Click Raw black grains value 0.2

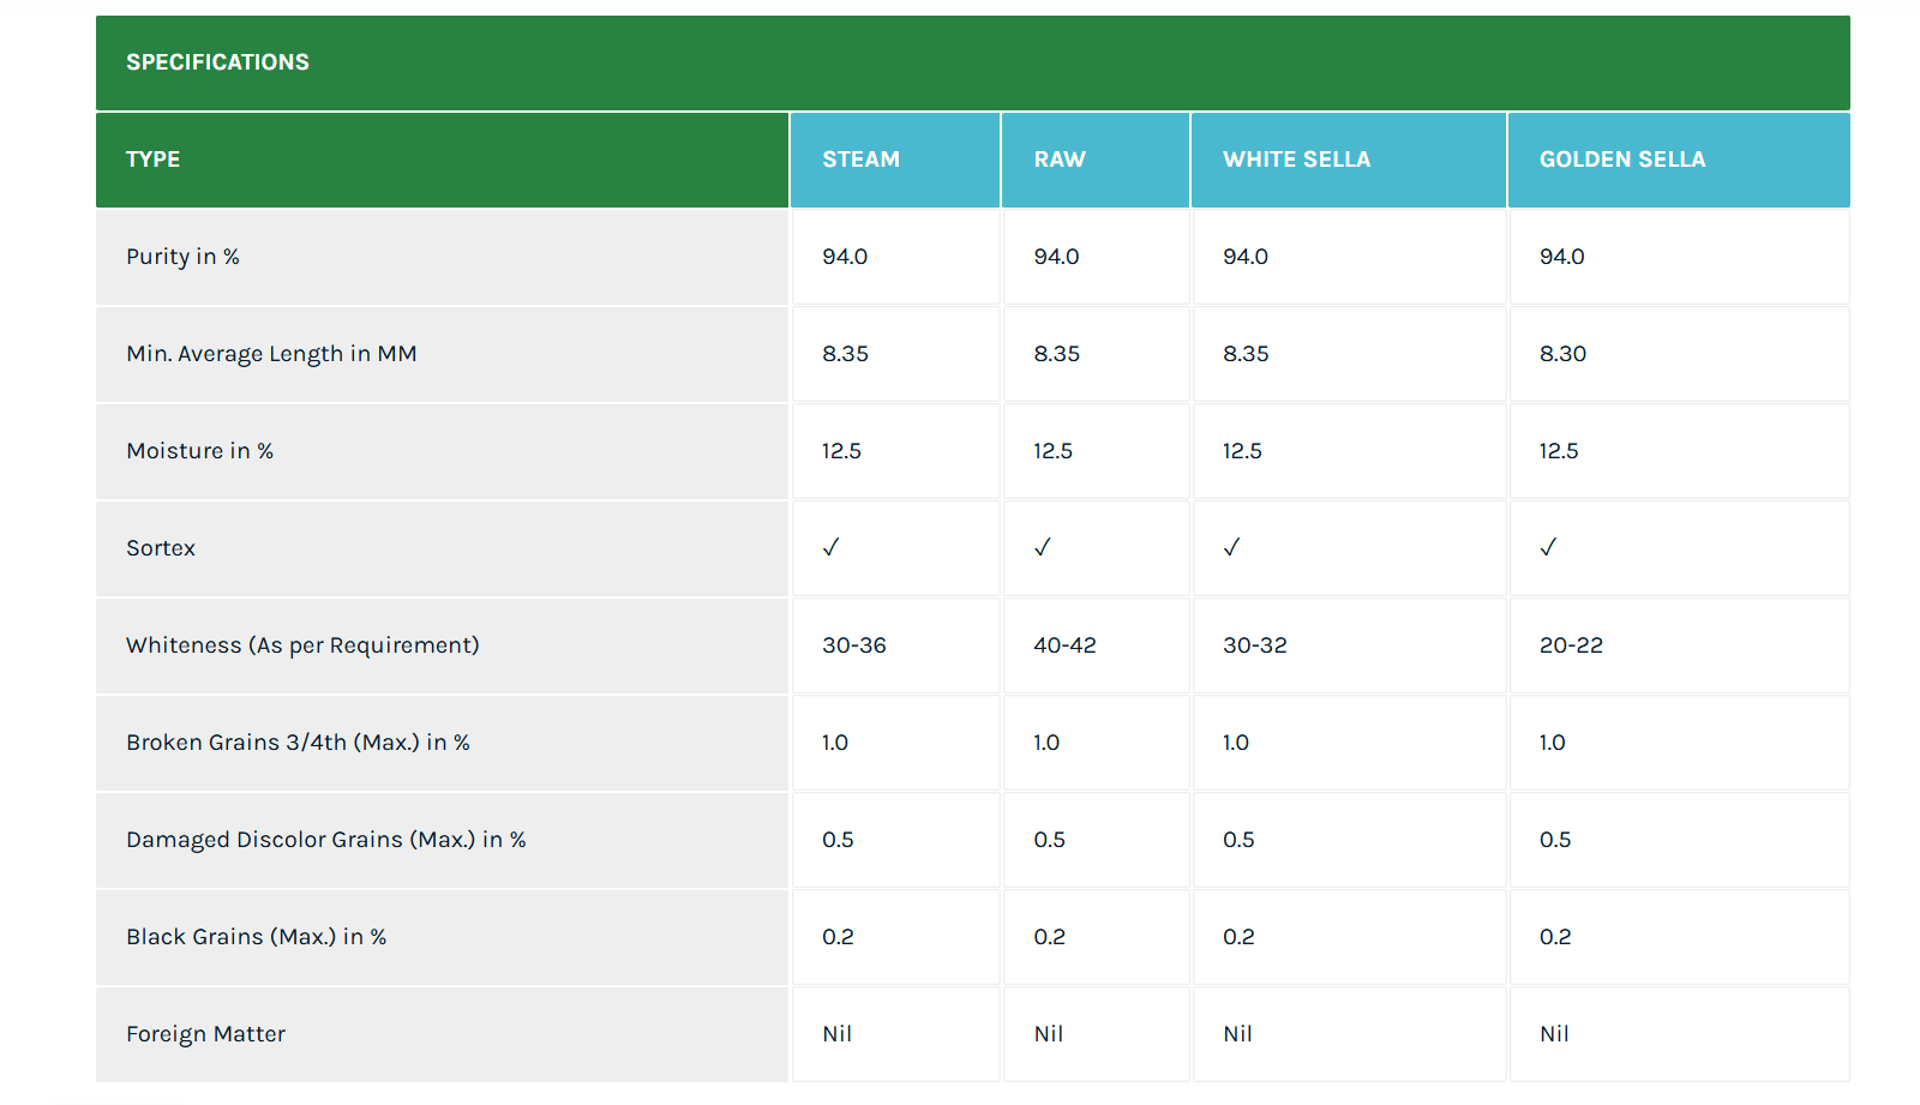[x=1049, y=937]
